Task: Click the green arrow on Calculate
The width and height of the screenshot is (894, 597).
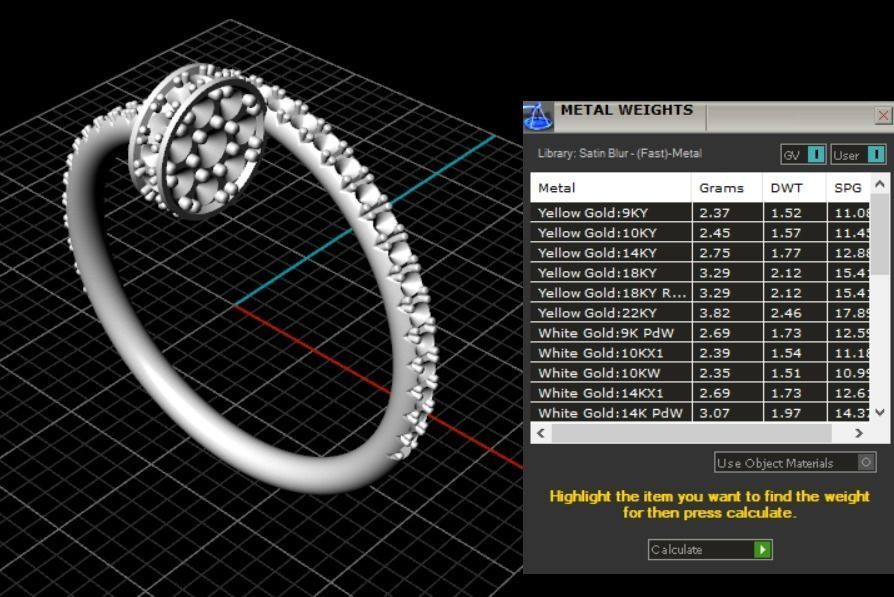Action: click(x=762, y=550)
